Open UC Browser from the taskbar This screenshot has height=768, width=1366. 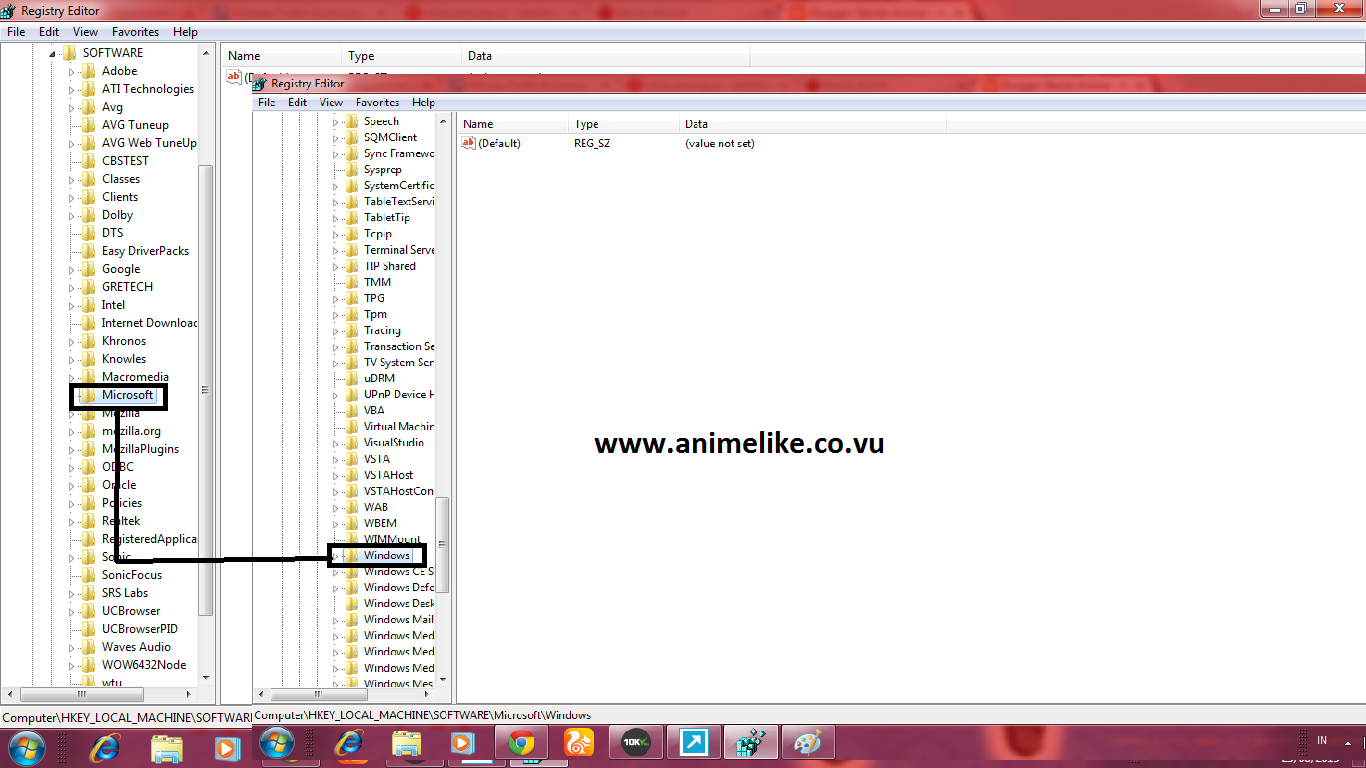(x=579, y=744)
